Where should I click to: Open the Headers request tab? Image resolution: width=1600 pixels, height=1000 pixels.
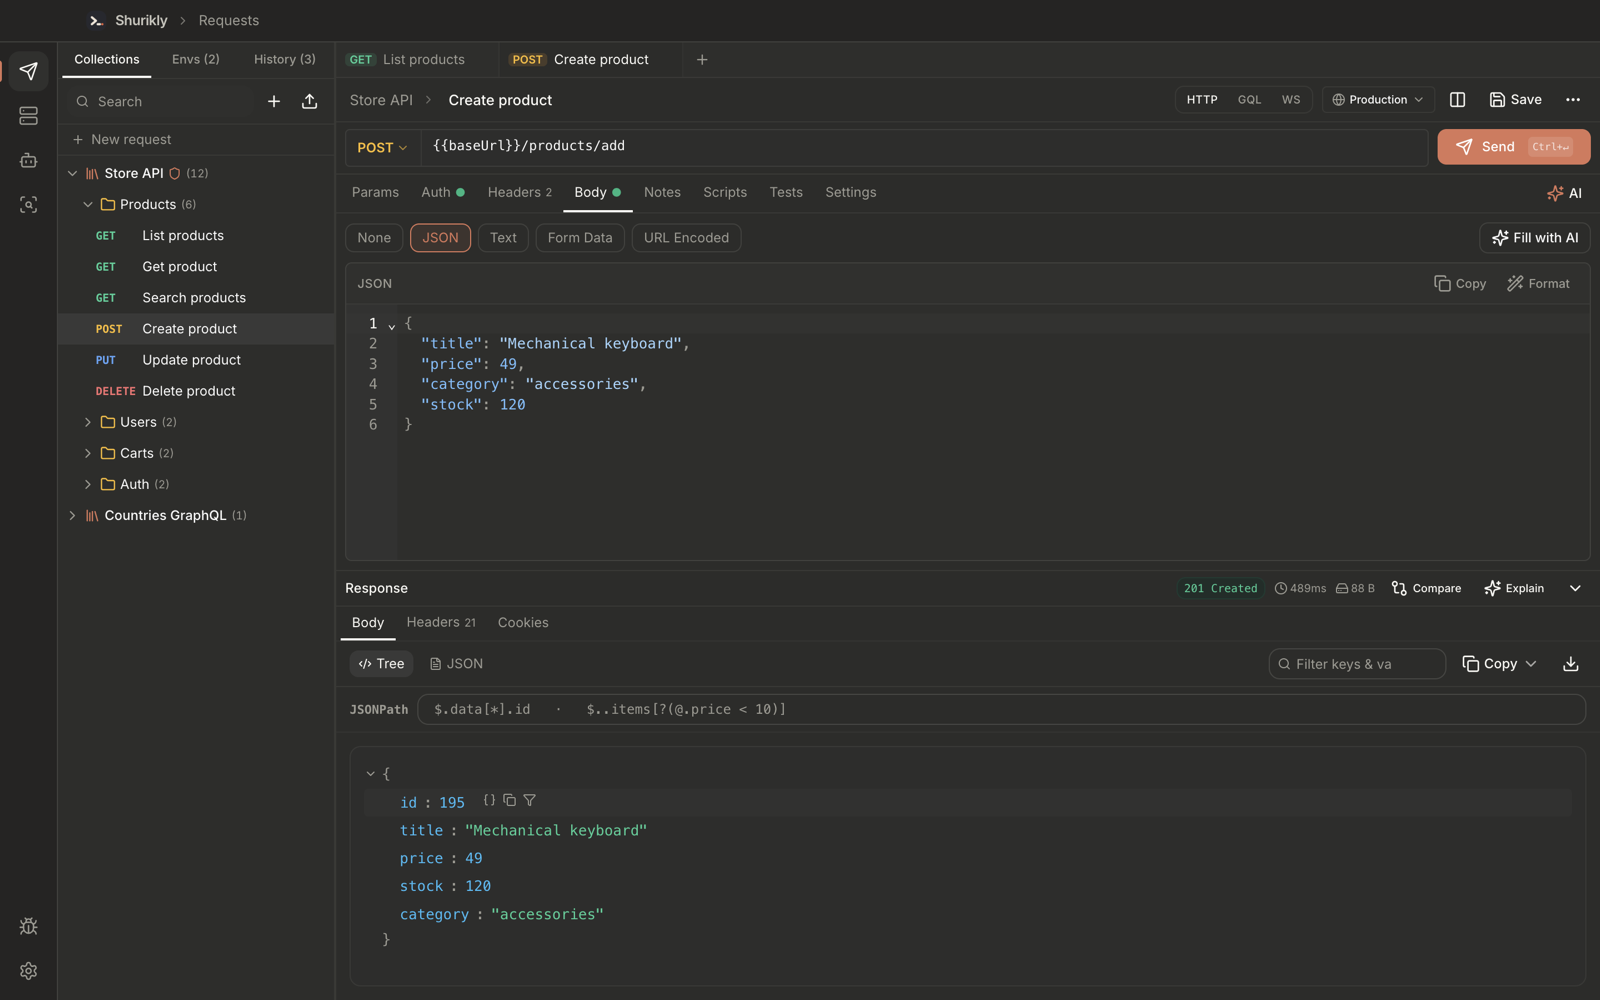click(519, 193)
